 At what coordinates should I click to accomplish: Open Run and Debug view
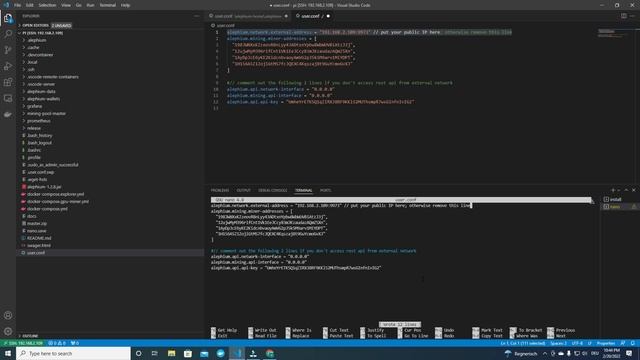click(8, 66)
